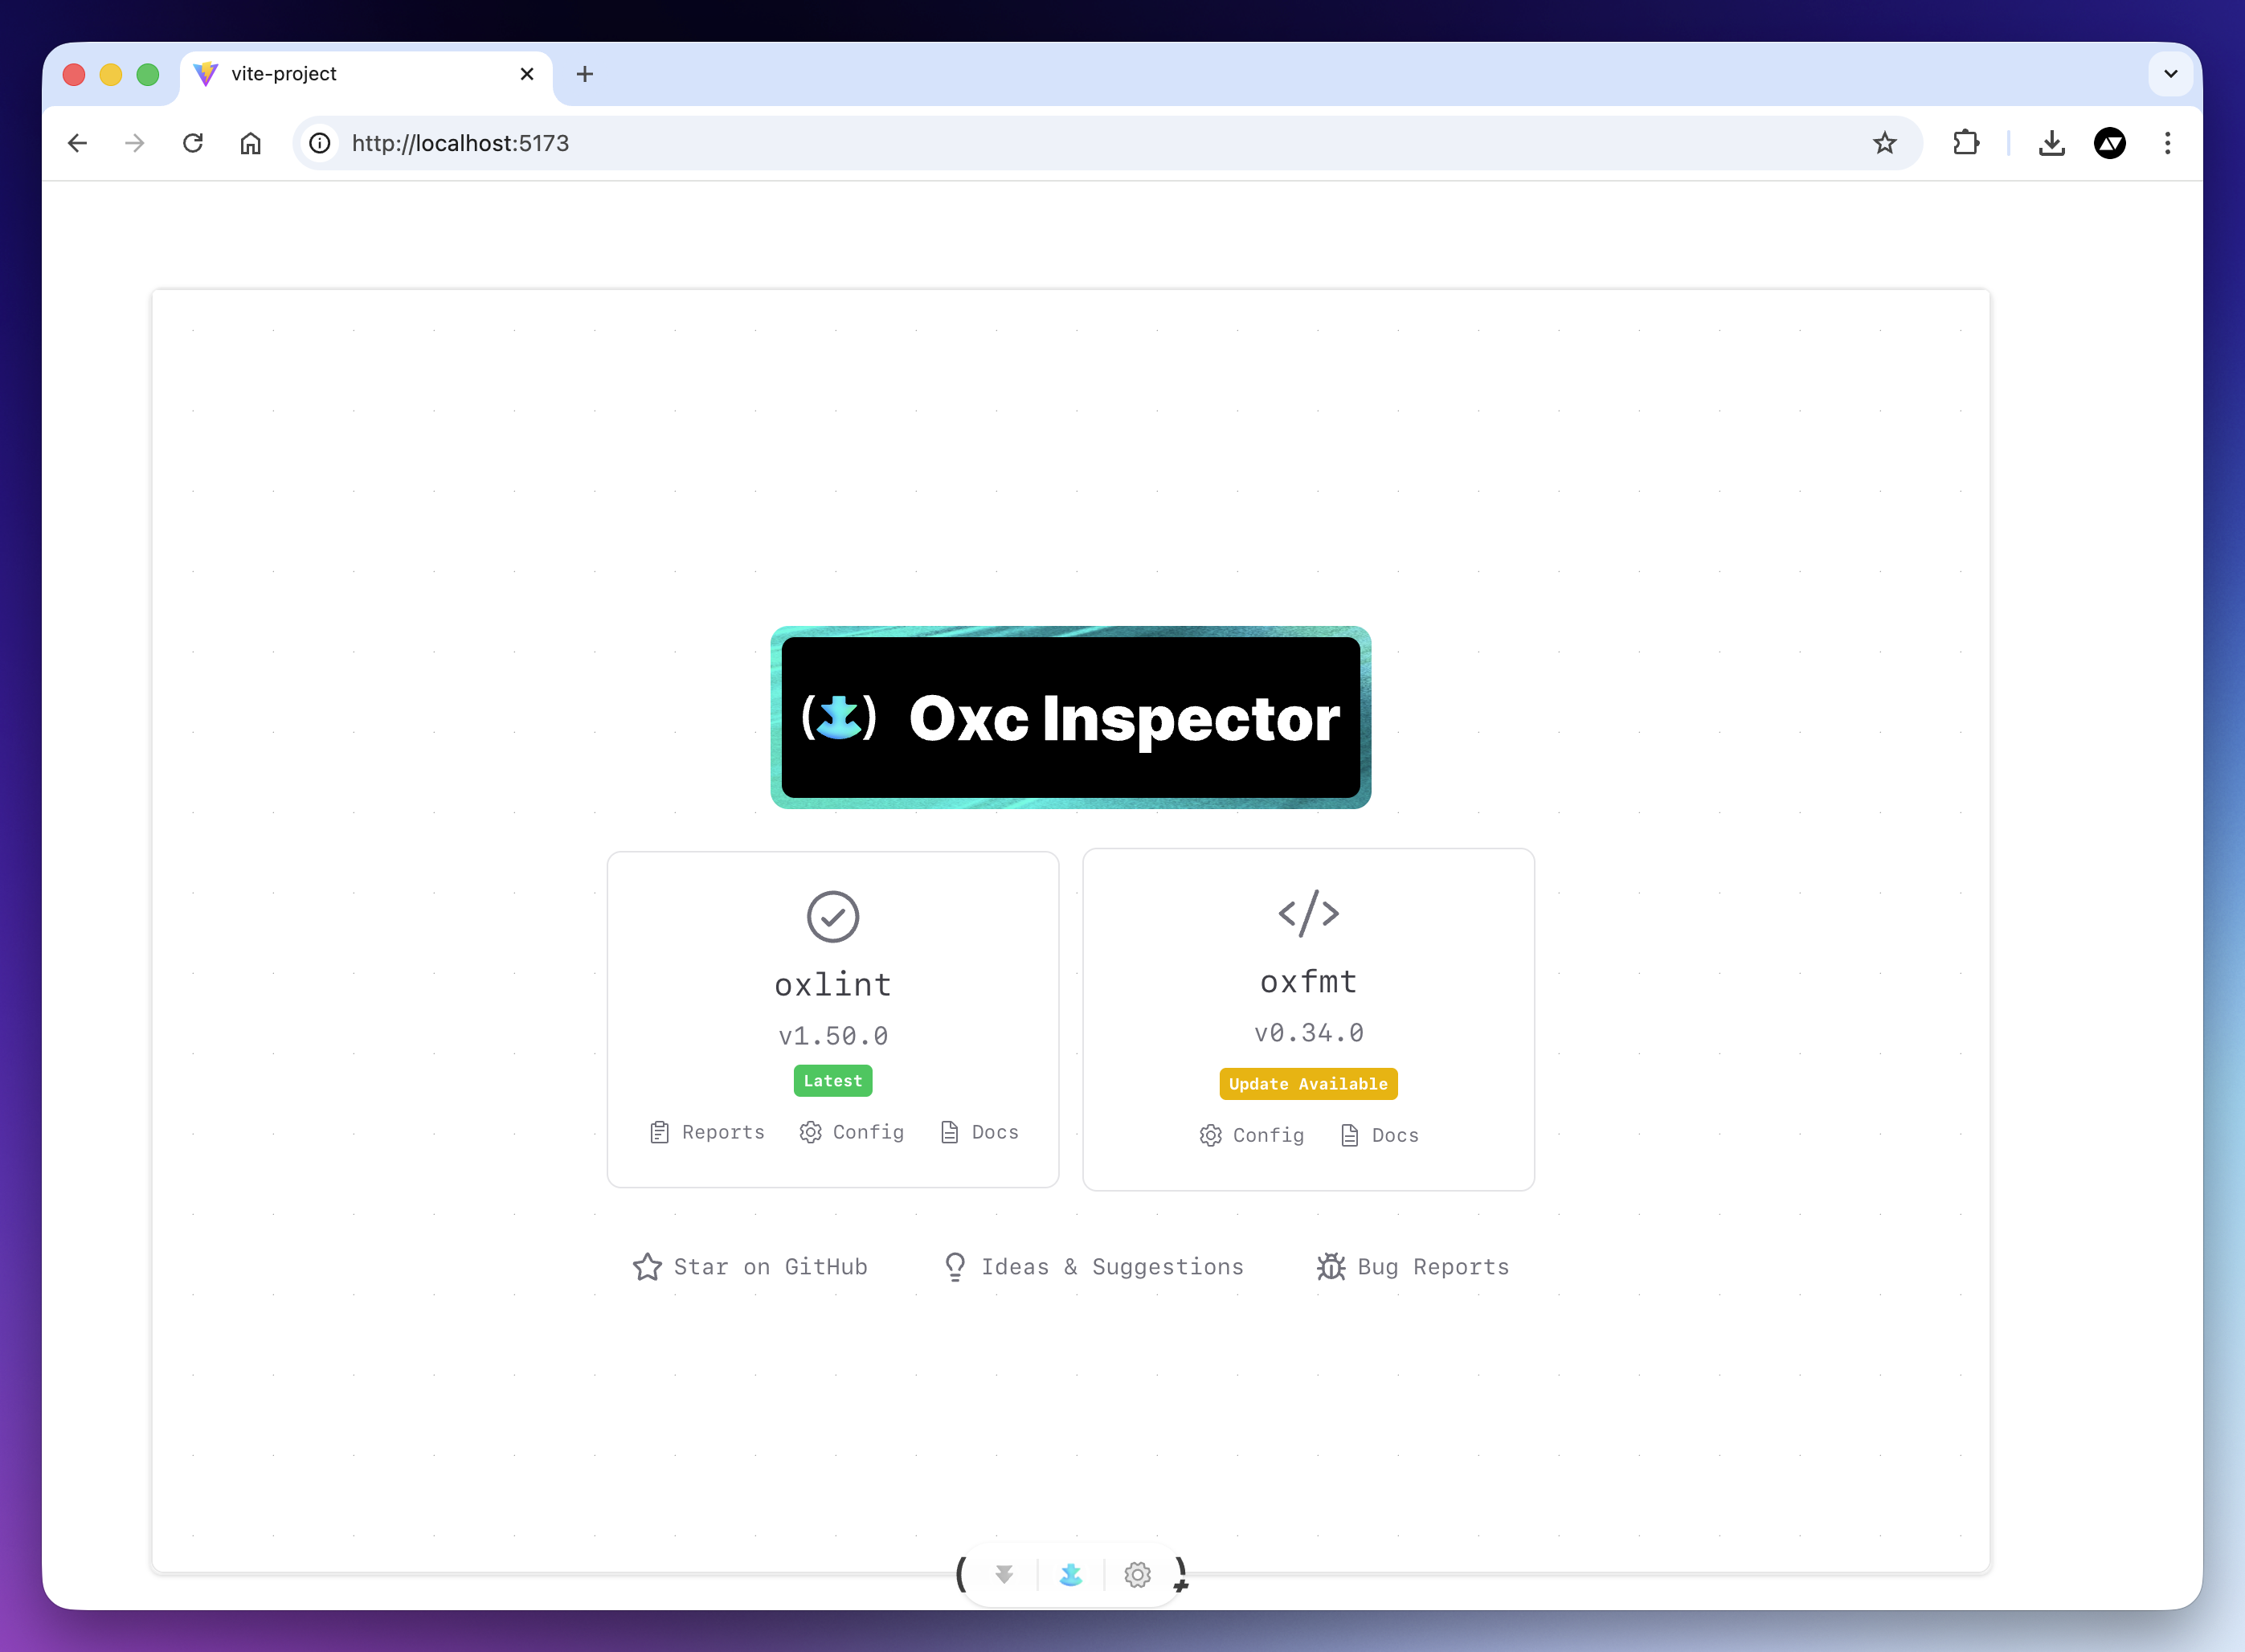Click the Star on GitHub link
This screenshot has width=2245, height=1652.
[x=750, y=1267]
